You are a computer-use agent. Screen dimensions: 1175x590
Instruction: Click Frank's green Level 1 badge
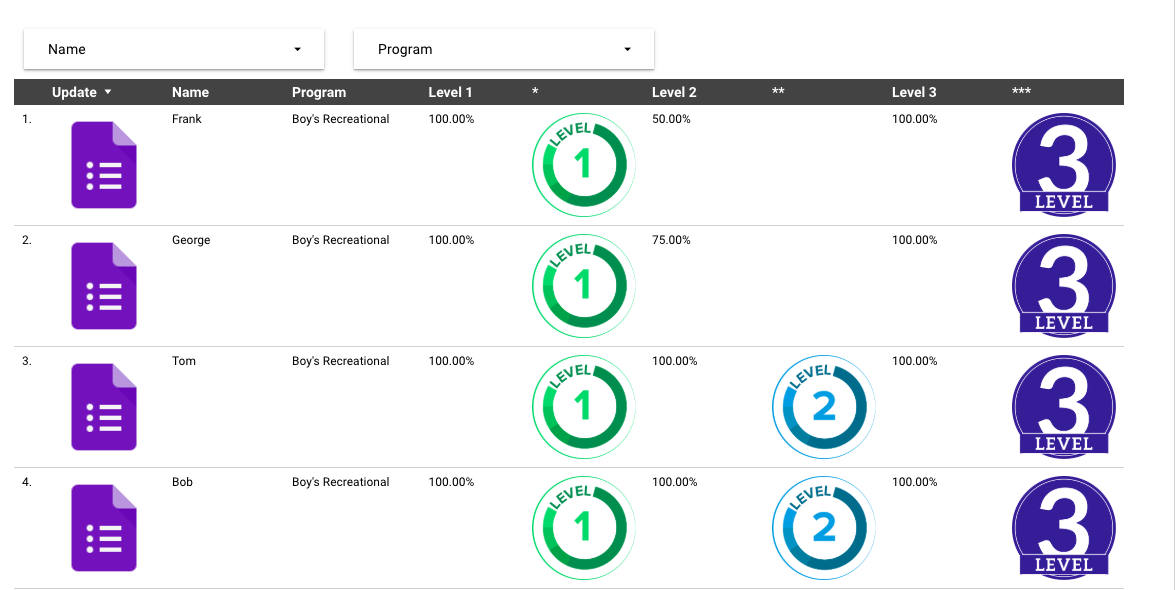583,164
